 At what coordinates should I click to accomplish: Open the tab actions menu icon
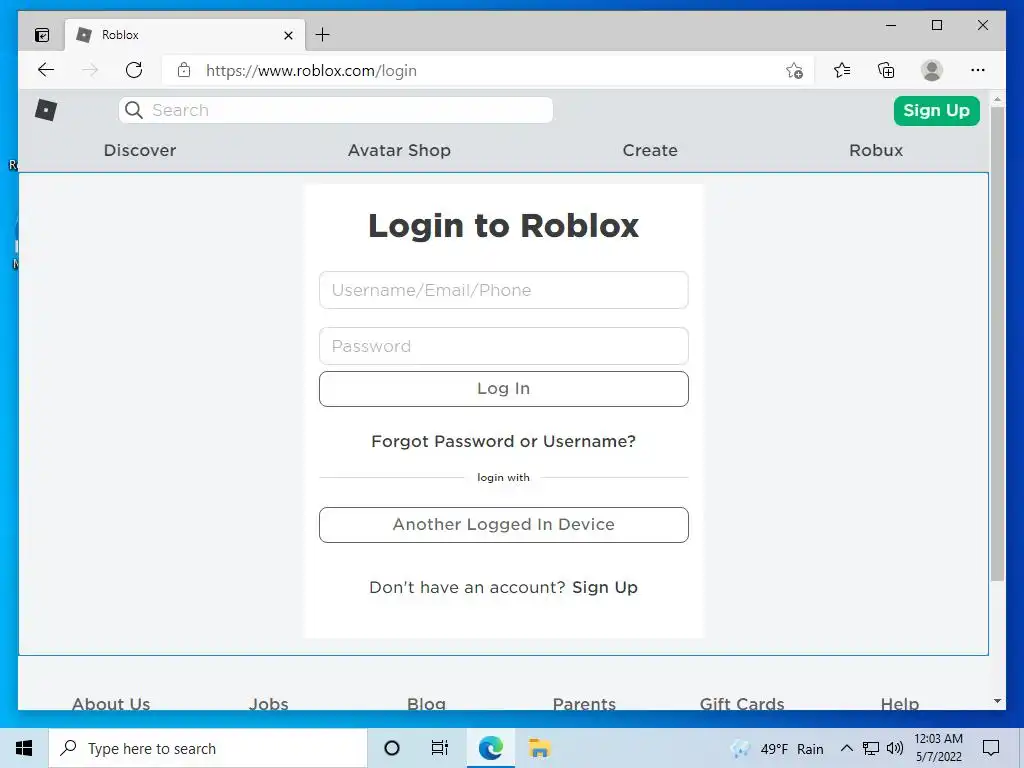[x=42, y=35]
